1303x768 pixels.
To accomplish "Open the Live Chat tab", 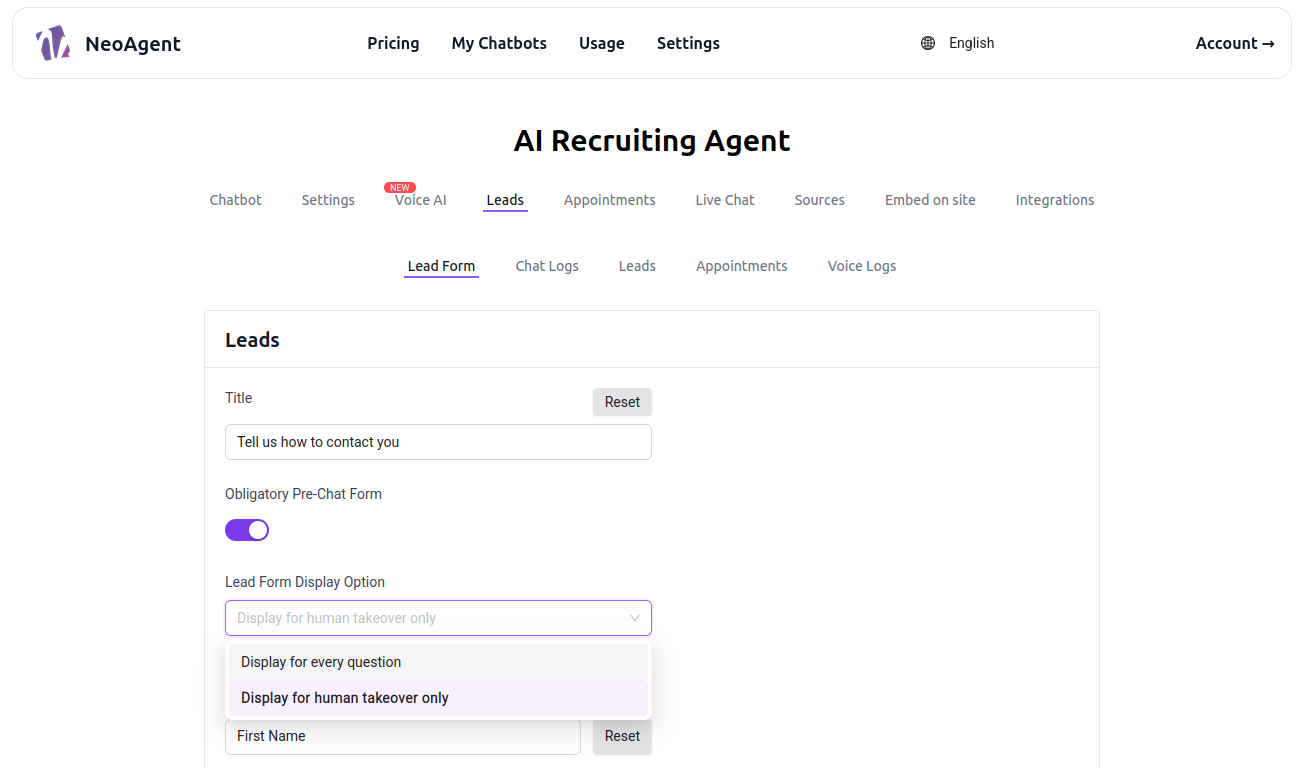I will point(724,200).
